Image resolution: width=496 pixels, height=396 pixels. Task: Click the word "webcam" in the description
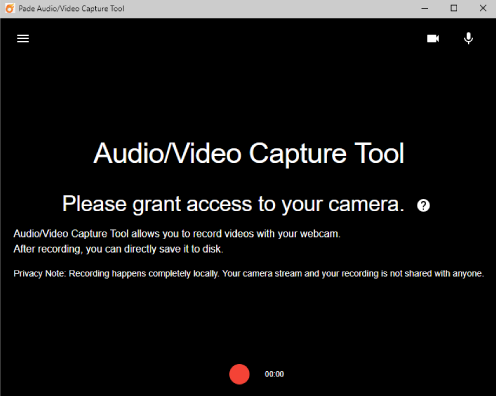tap(319, 234)
